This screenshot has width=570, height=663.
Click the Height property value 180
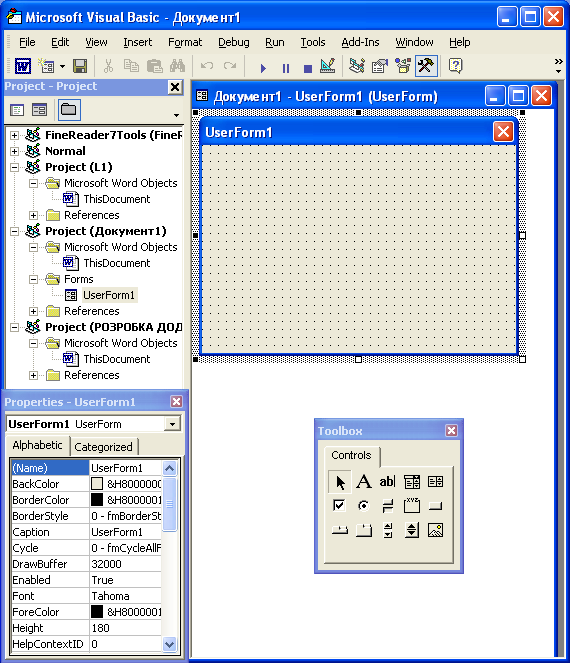(x=126, y=628)
